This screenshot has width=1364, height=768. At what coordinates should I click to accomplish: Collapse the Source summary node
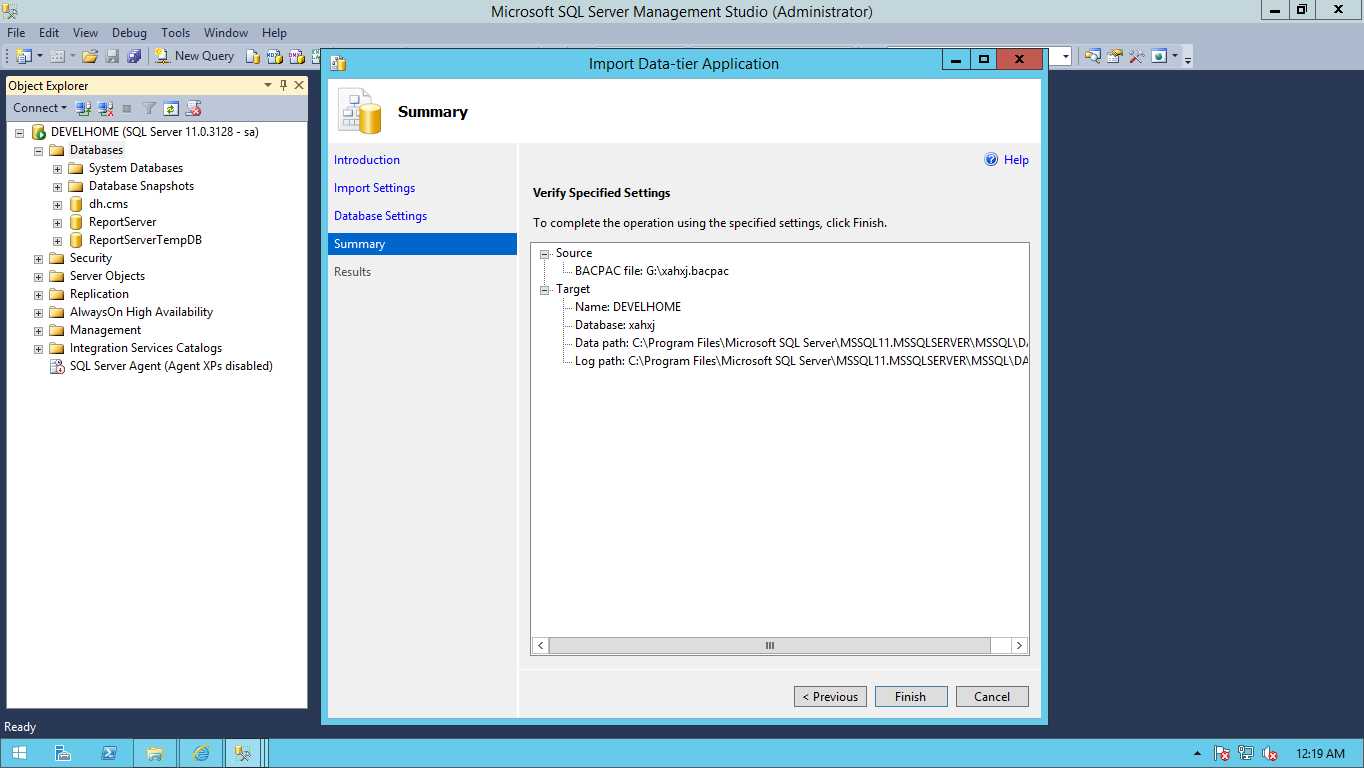tap(545, 254)
